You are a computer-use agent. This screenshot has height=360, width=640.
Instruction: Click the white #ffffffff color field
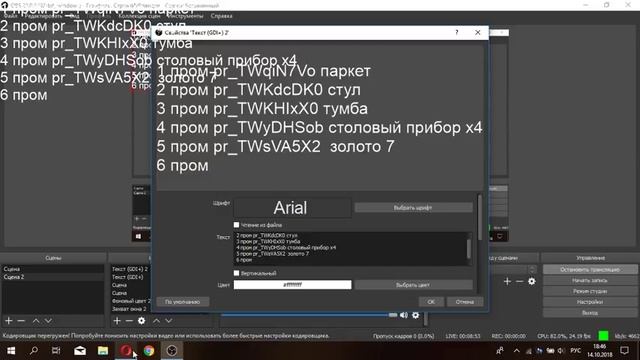click(x=292, y=285)
